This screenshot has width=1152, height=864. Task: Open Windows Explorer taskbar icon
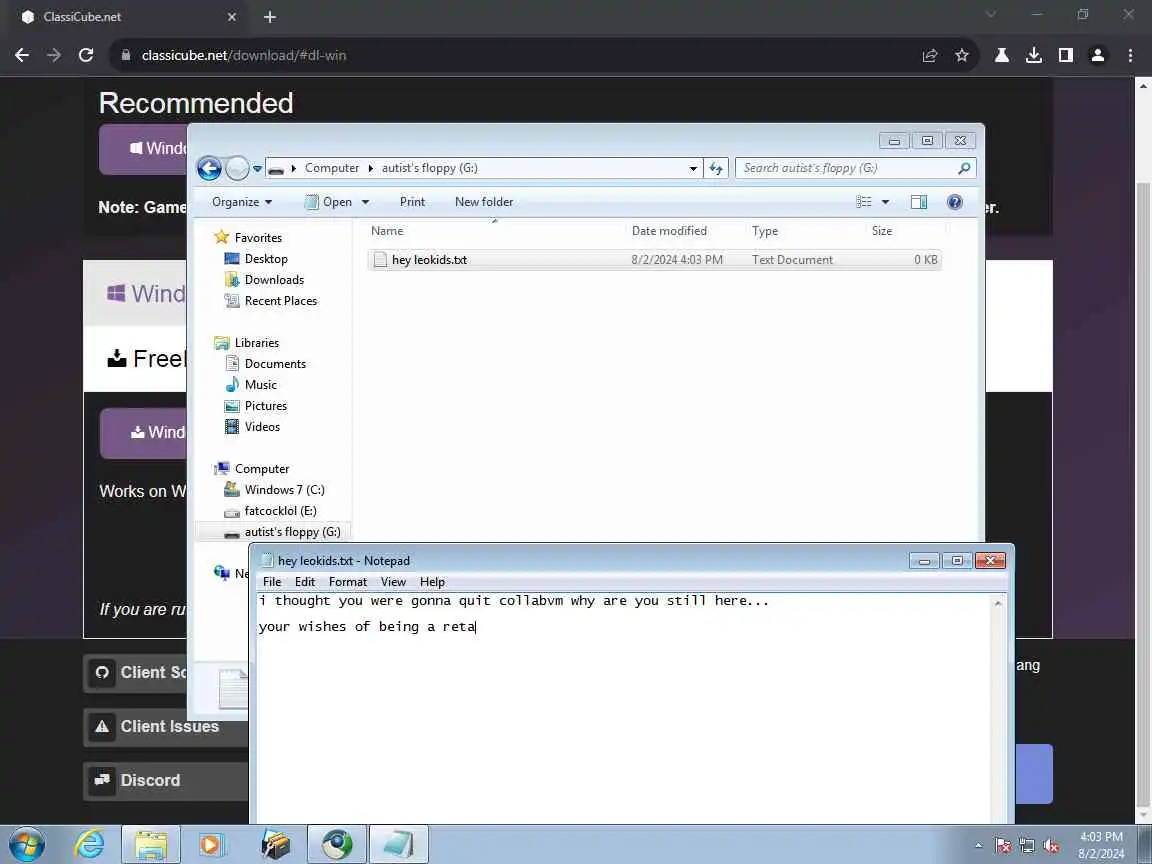coord(151,845)
